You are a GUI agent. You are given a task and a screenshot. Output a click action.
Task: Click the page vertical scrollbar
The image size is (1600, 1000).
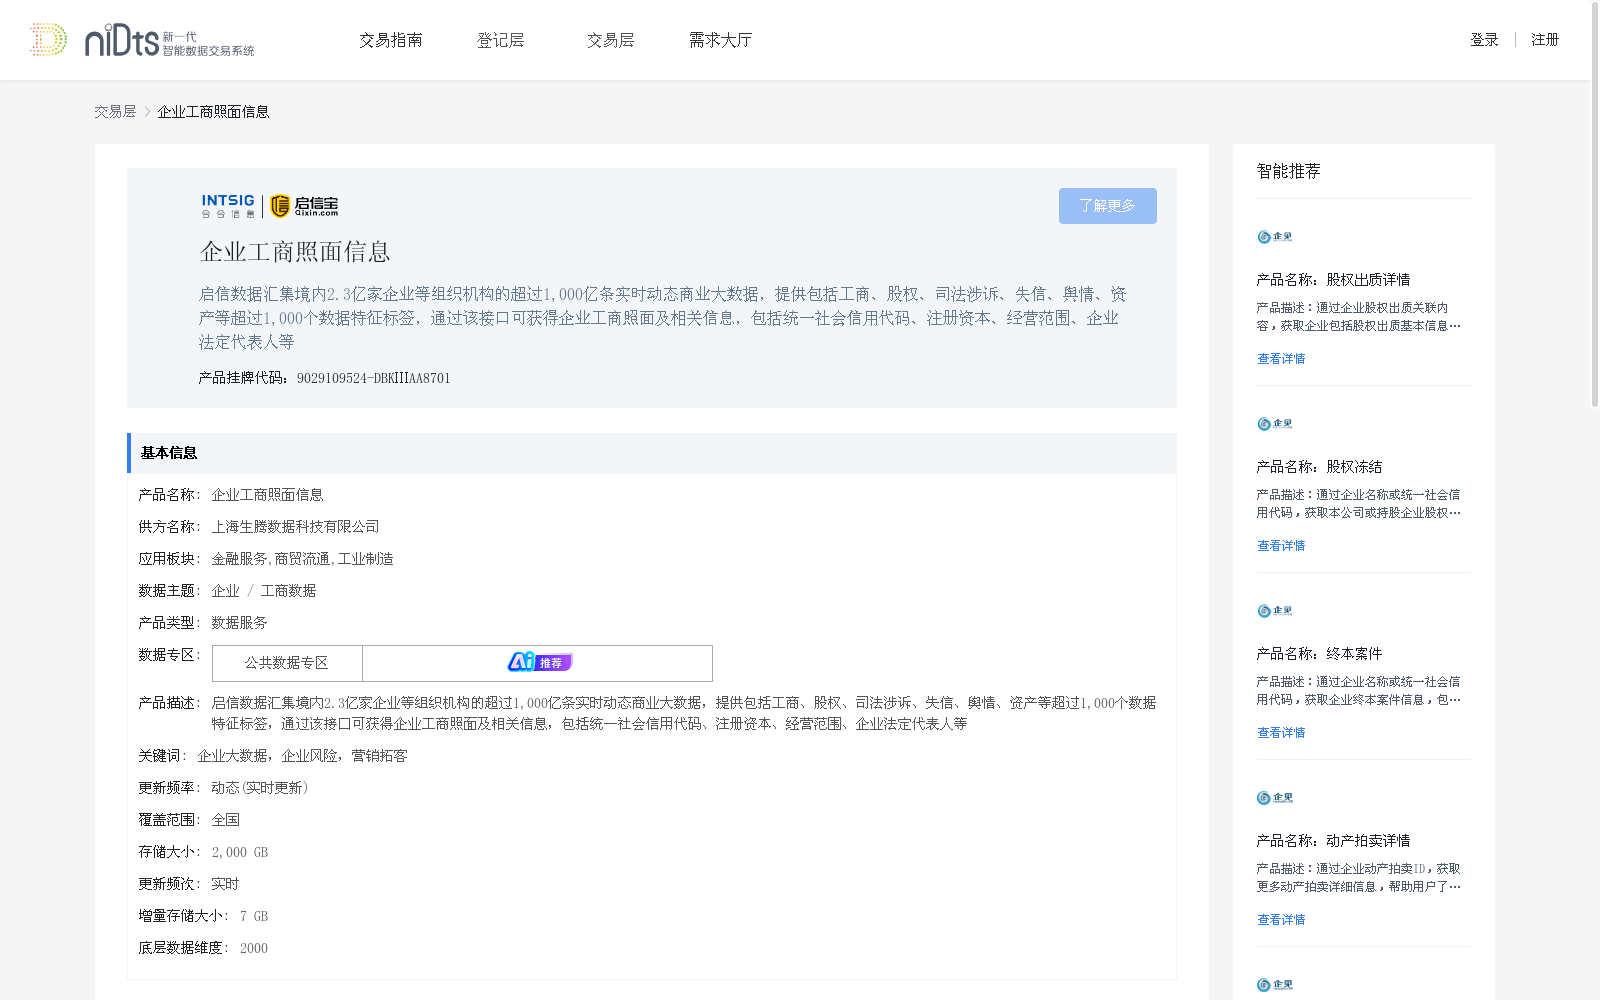coord(1594,205)
